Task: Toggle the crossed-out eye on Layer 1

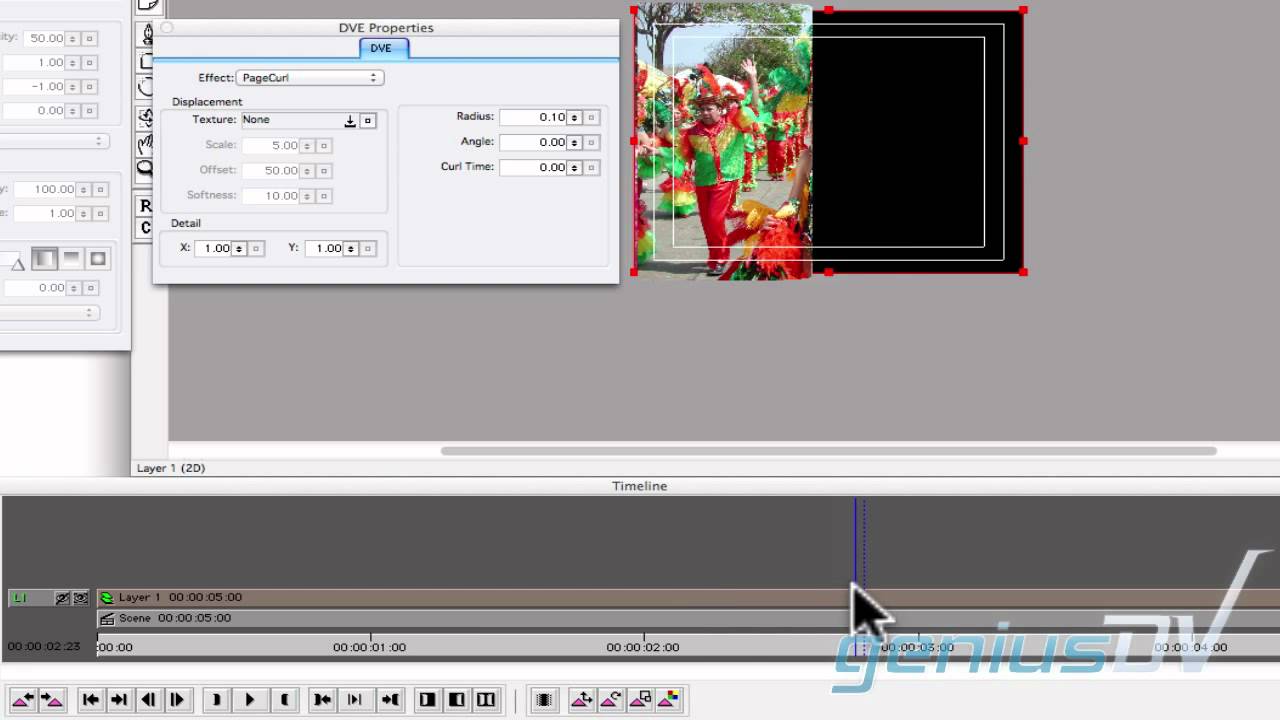Action: (x=62, y=598)
